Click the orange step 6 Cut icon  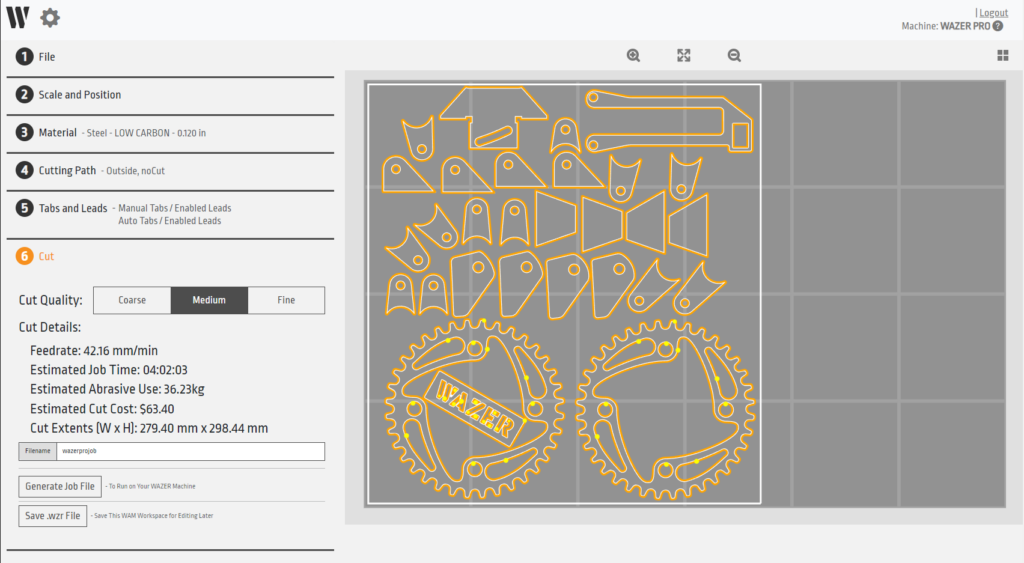point(24,256)
